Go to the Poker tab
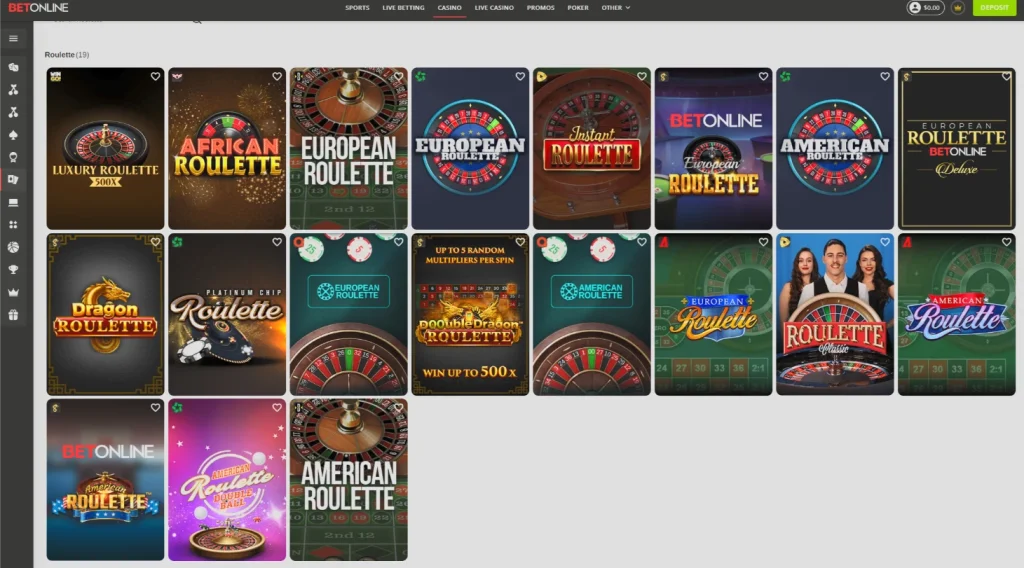This screenshot has width=1024, height=568. [x=577, y=8]
